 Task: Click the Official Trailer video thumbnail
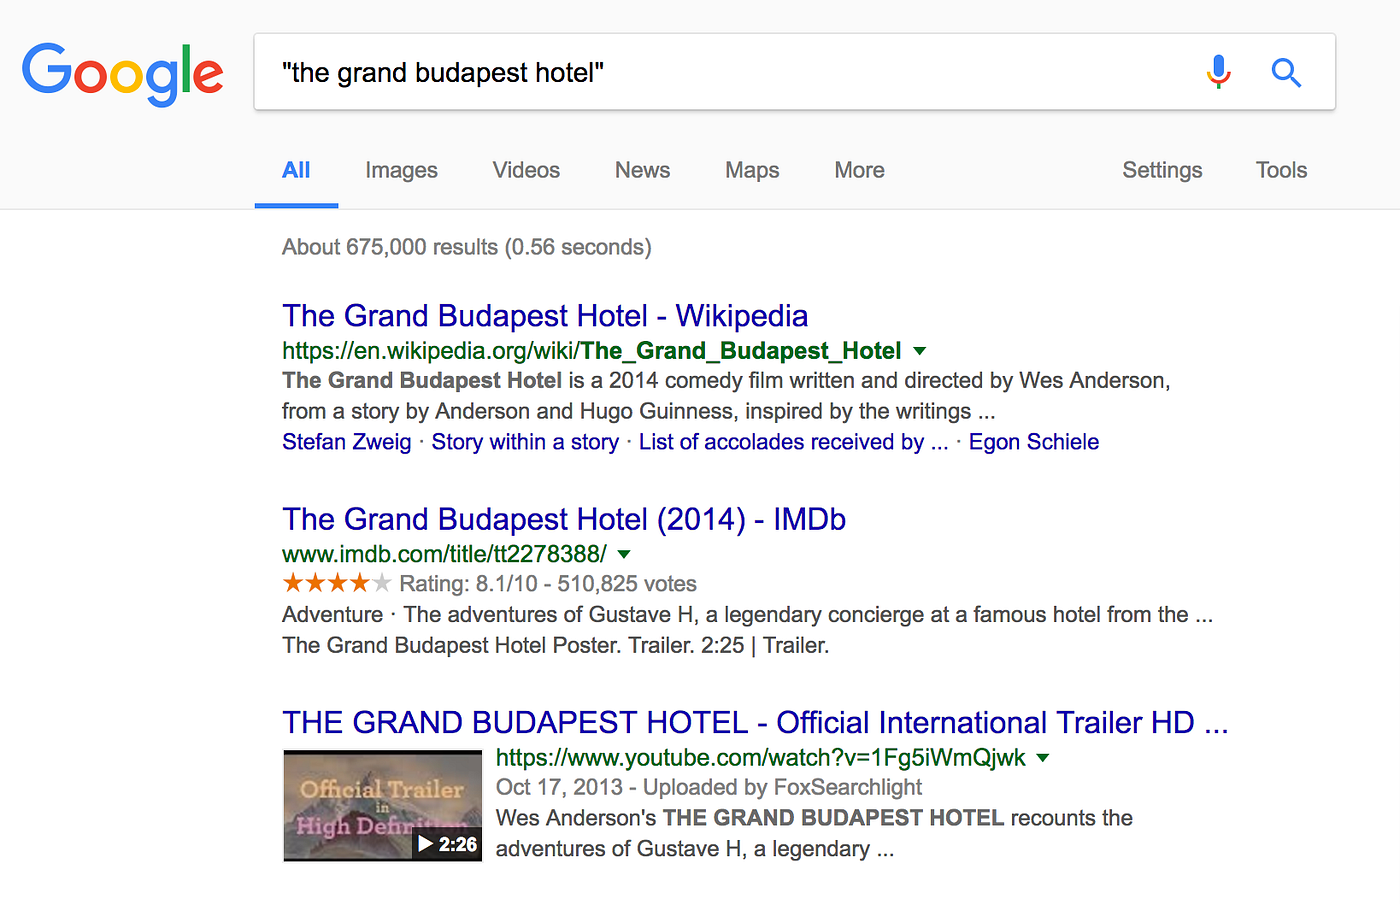(x=382, y=806)
